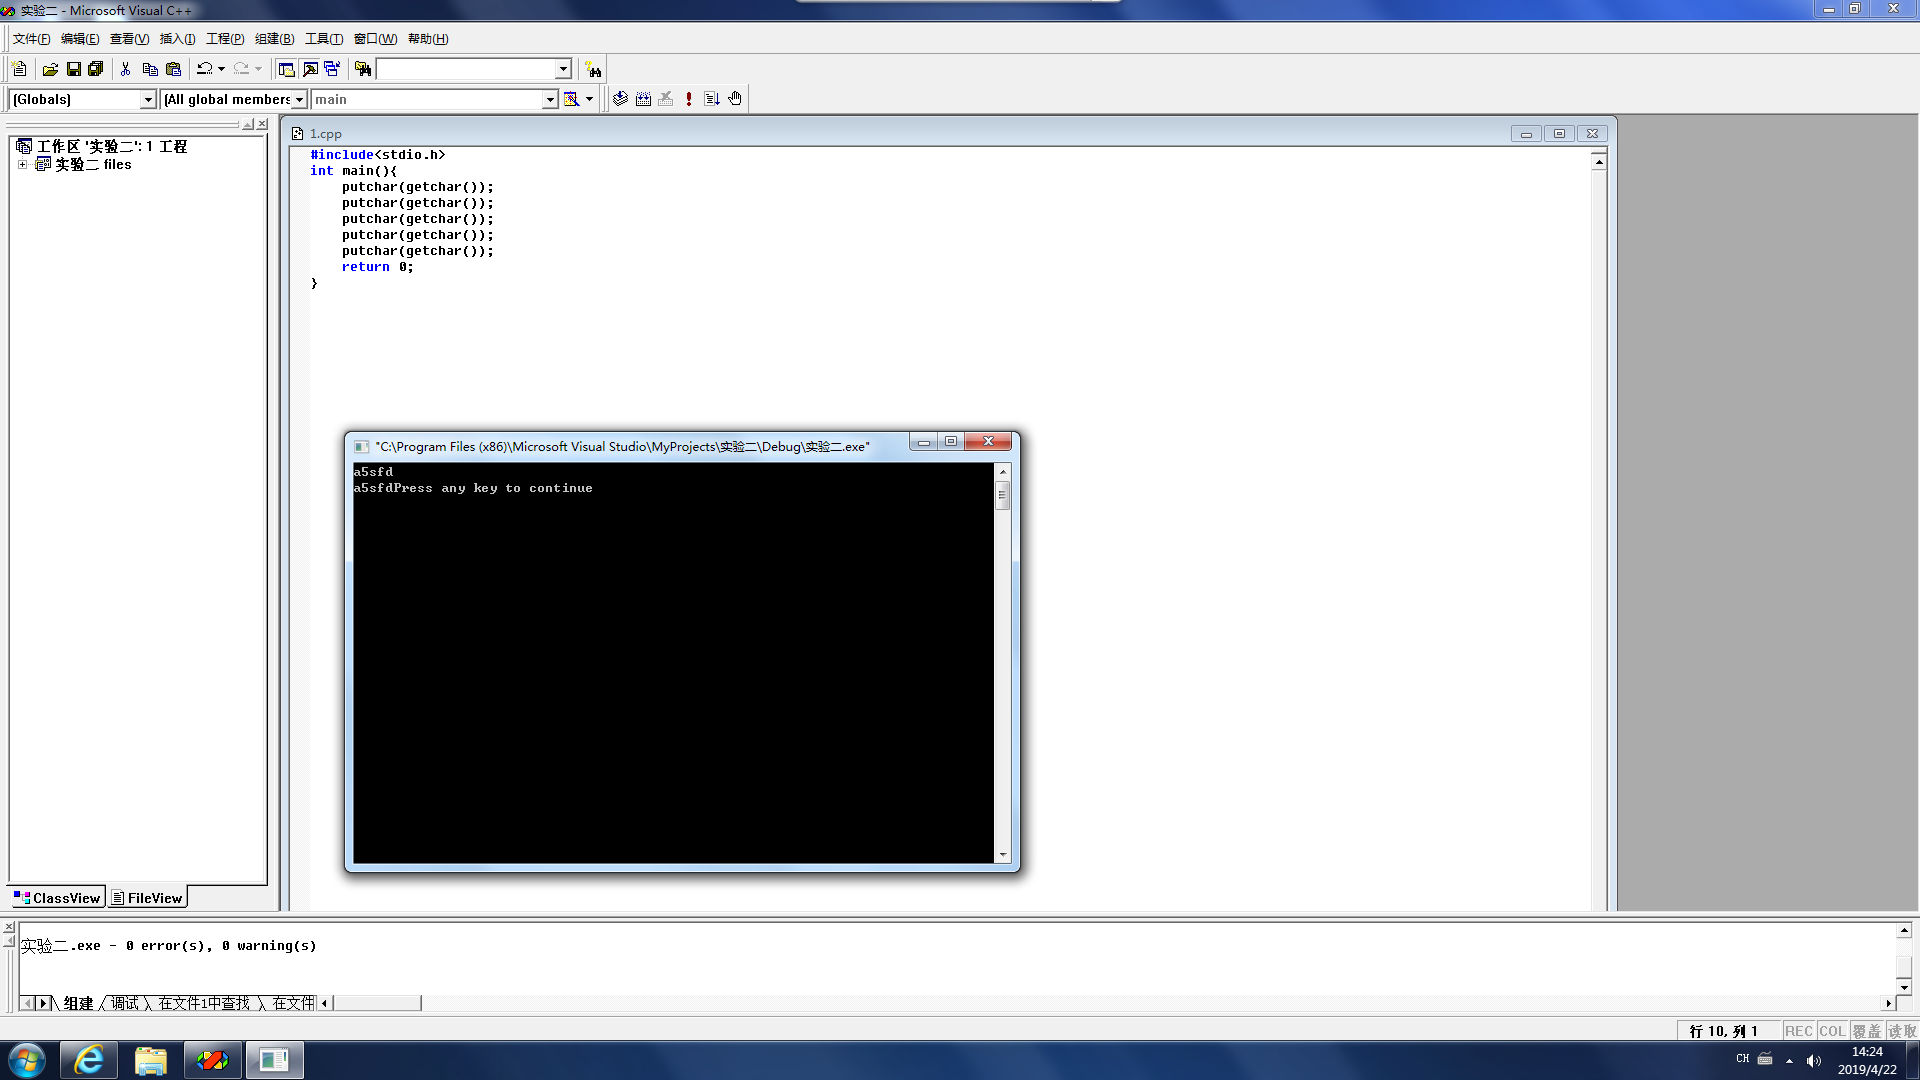1920x1080 pixels.
Task: Open the 组建(B) build menu
Action: pos(274,39)
